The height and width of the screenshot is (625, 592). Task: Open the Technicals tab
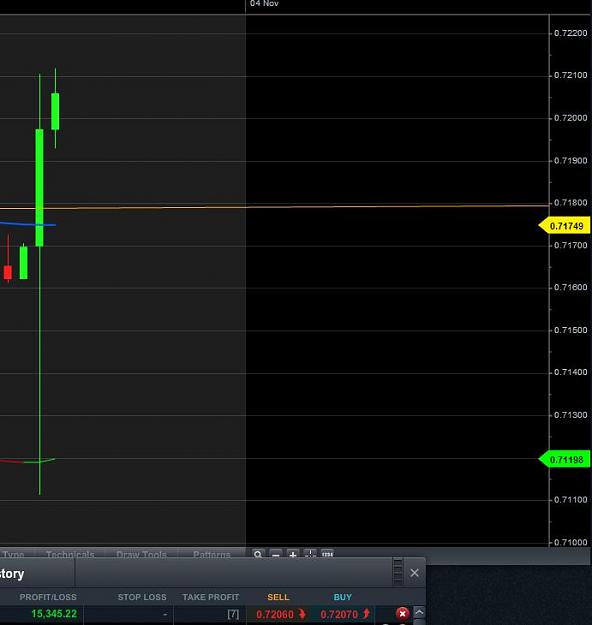tap(70, 554)
